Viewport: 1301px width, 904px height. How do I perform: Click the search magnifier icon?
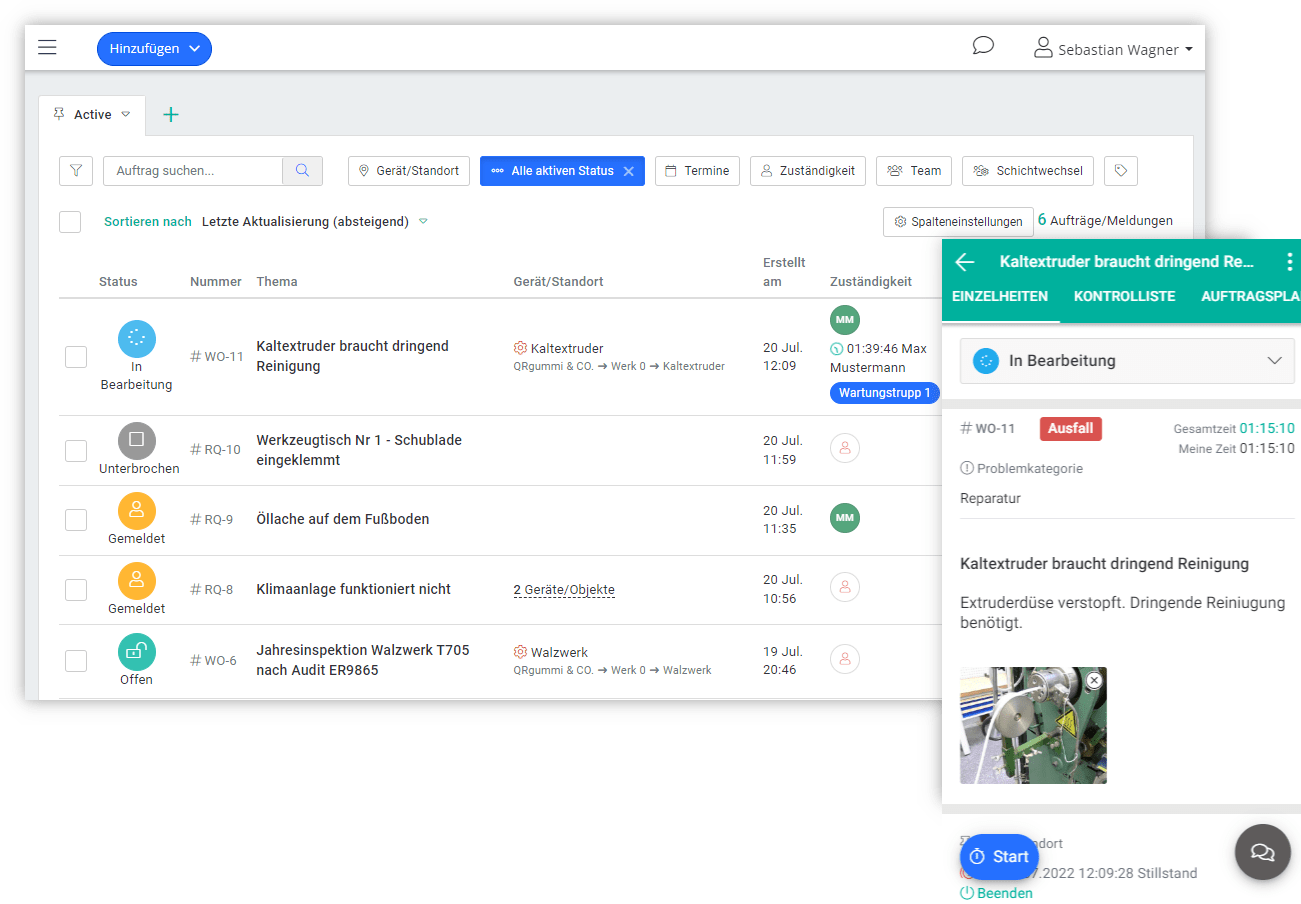302,170
